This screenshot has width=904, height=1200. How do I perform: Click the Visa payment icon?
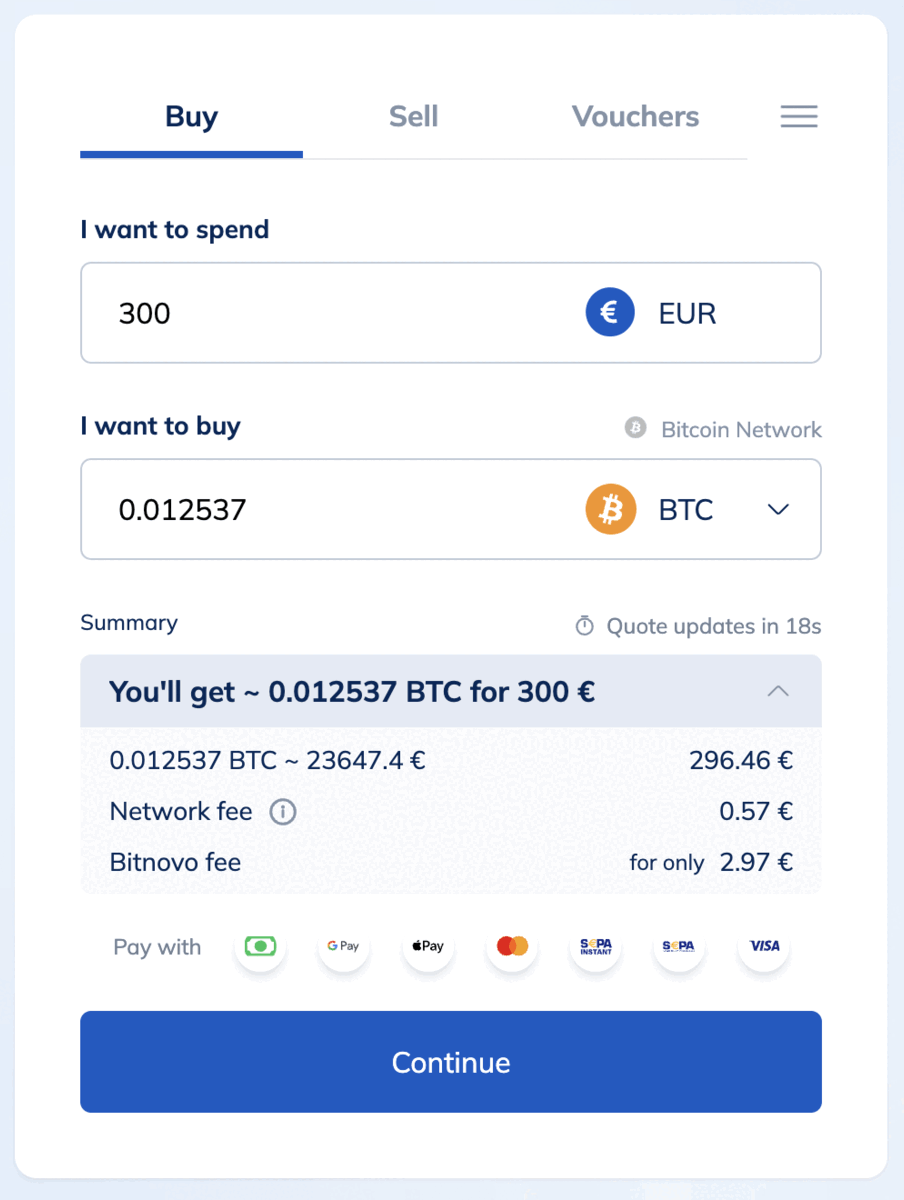(765, 946)
